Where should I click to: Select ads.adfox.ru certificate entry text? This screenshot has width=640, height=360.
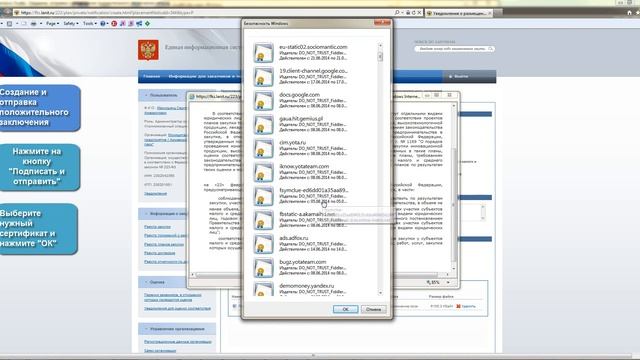[313, 243]
